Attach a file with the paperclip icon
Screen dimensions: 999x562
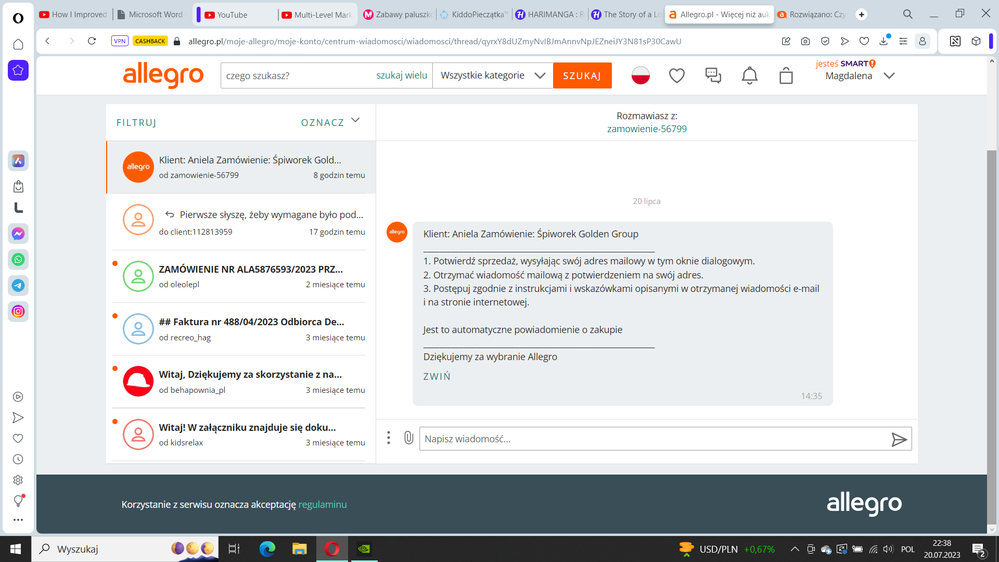click(x=408, y=438)
